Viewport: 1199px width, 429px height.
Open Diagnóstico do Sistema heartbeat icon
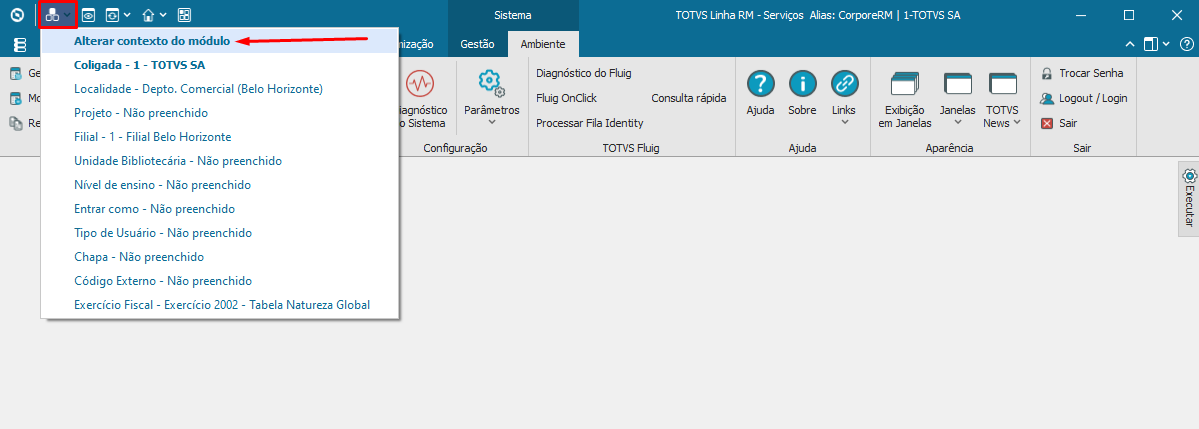[x=420, y=83]
